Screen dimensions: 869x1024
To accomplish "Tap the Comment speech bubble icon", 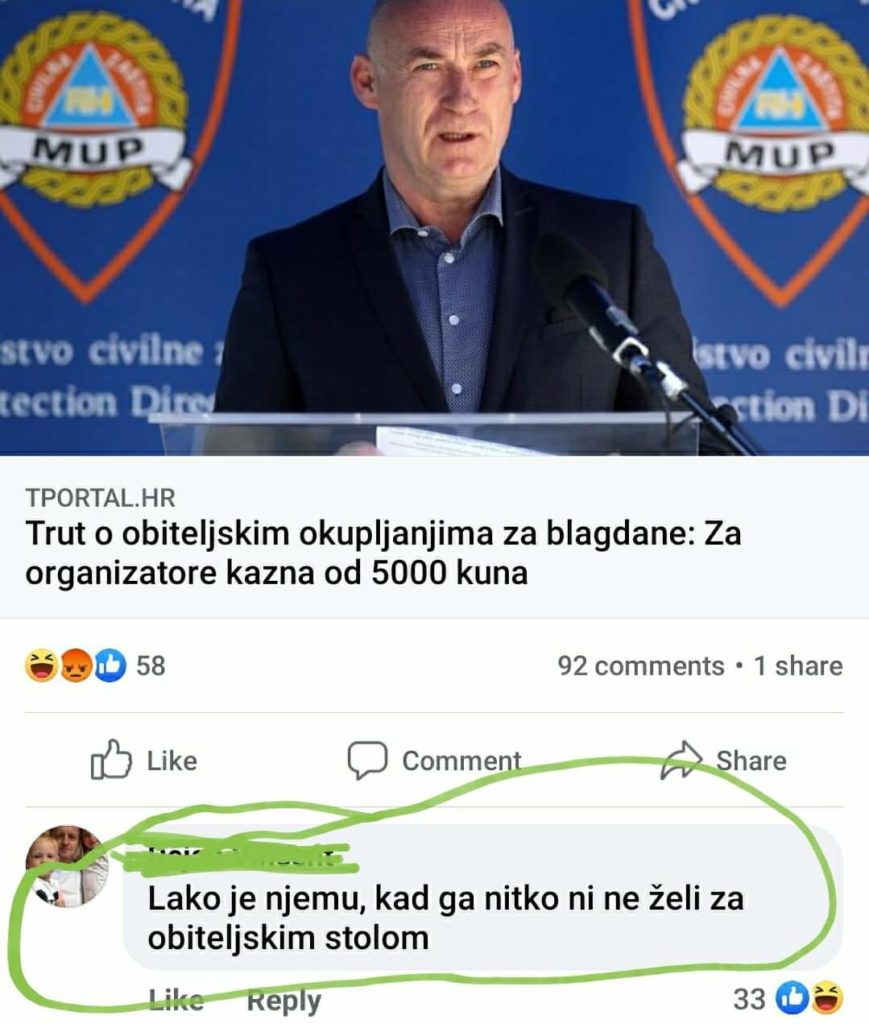I will pyautogui.click(x=367, y=760).
